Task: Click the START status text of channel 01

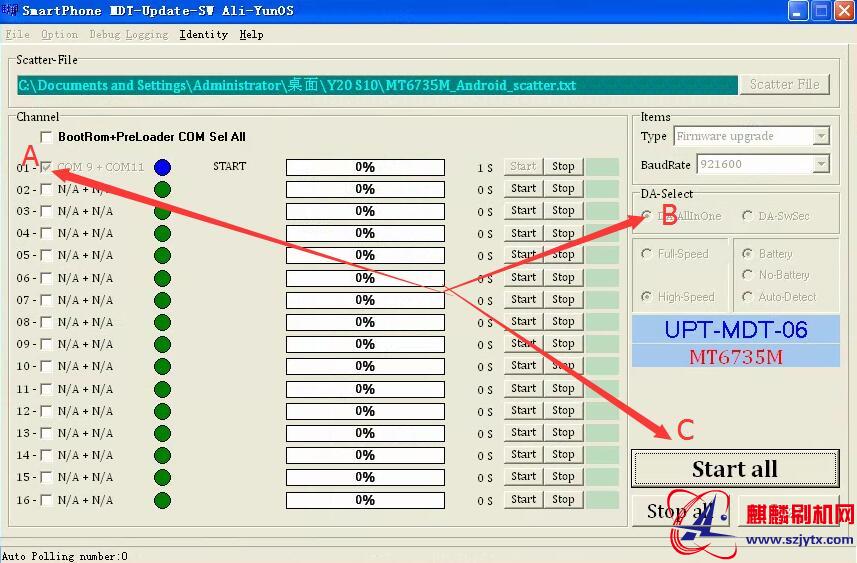Action: tap(230, 166)
